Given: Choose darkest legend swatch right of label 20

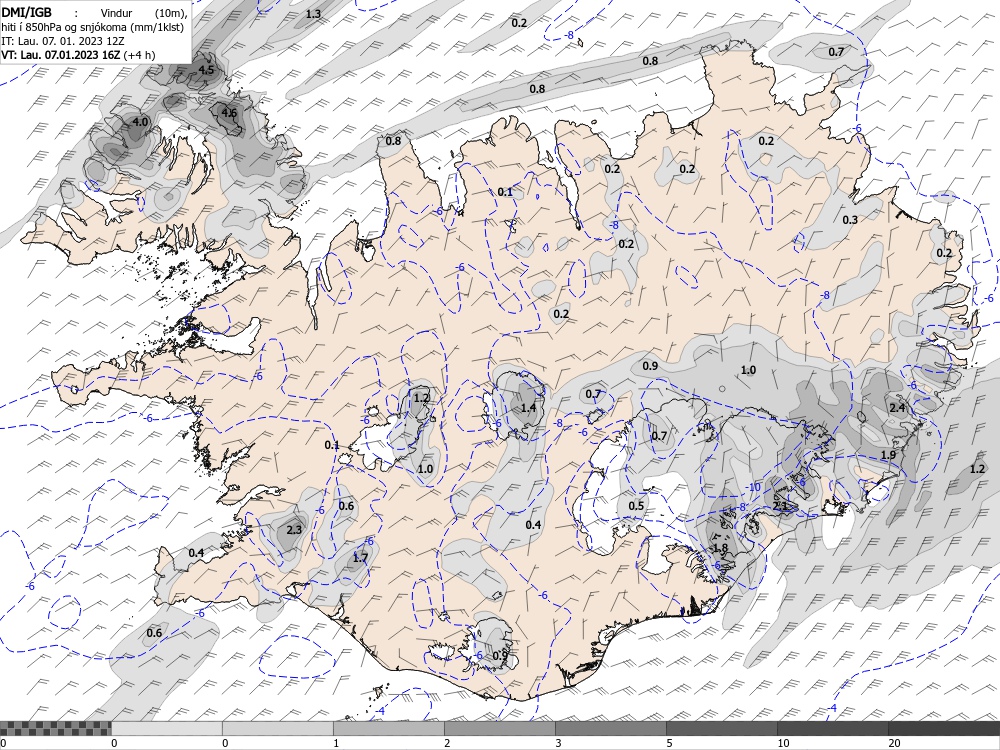Looking at the screenshot, I should (x=944, y=728).
